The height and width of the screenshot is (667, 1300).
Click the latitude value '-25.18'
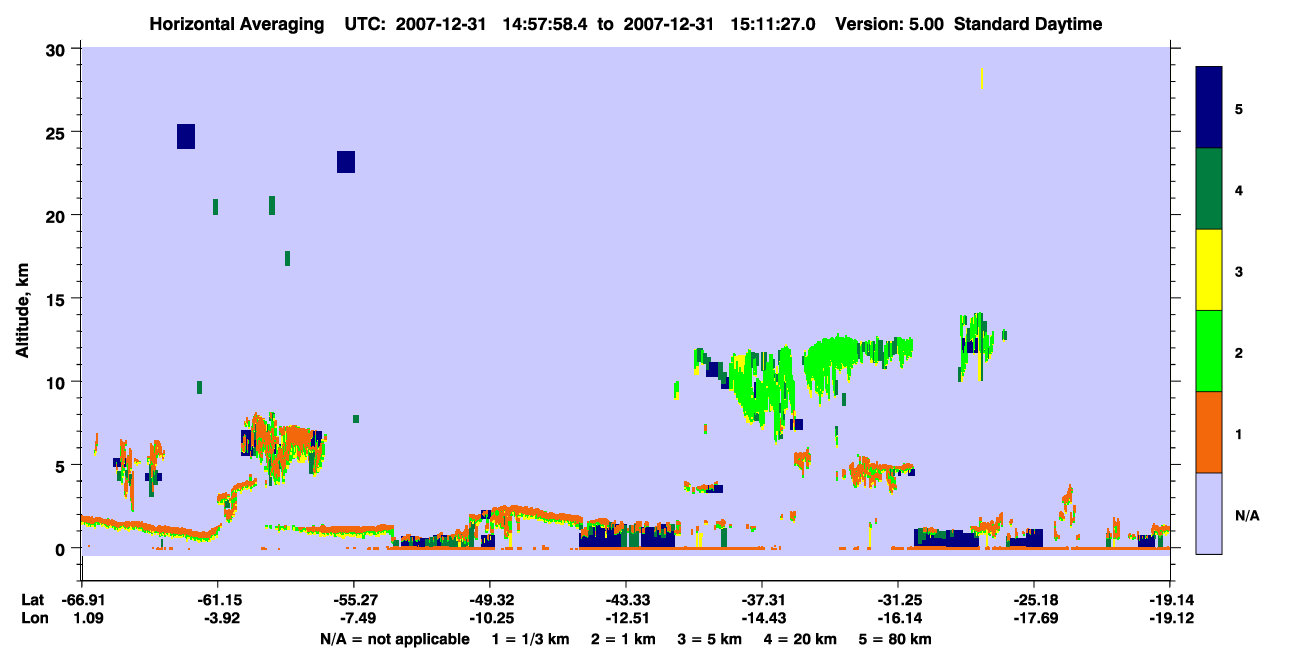(1034, 600)
